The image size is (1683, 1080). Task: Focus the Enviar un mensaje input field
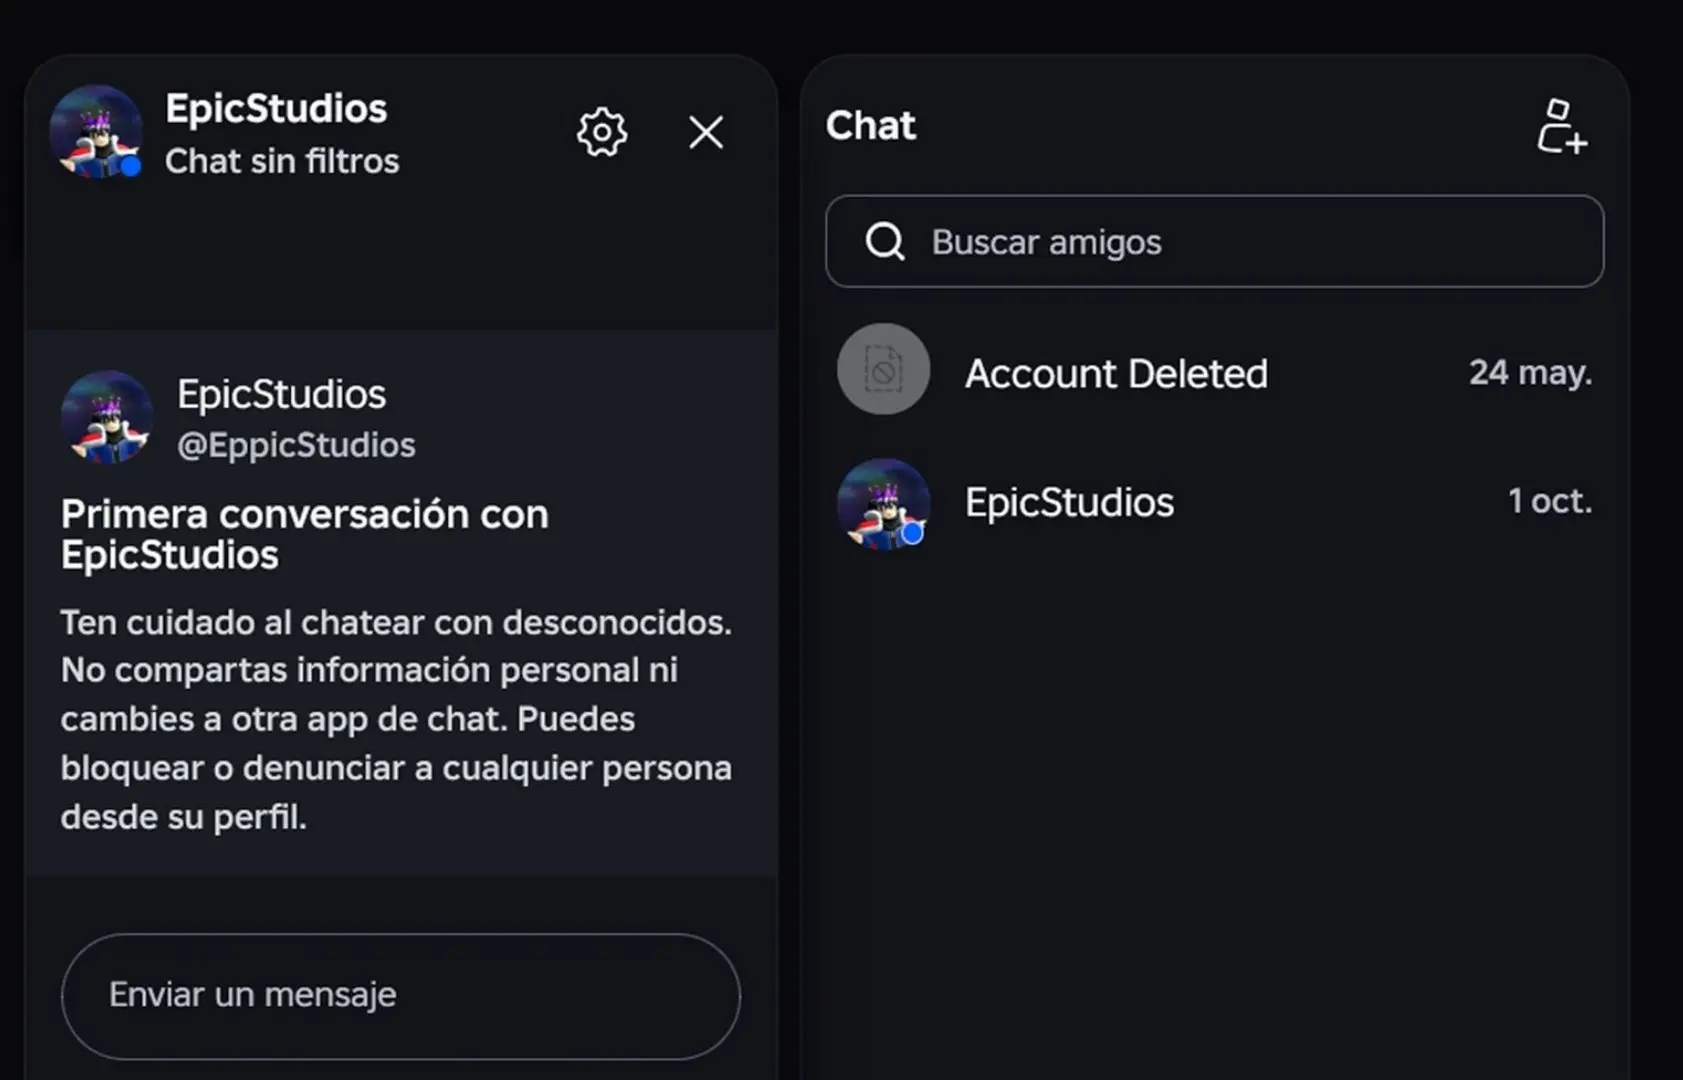(x=401, y=996)
